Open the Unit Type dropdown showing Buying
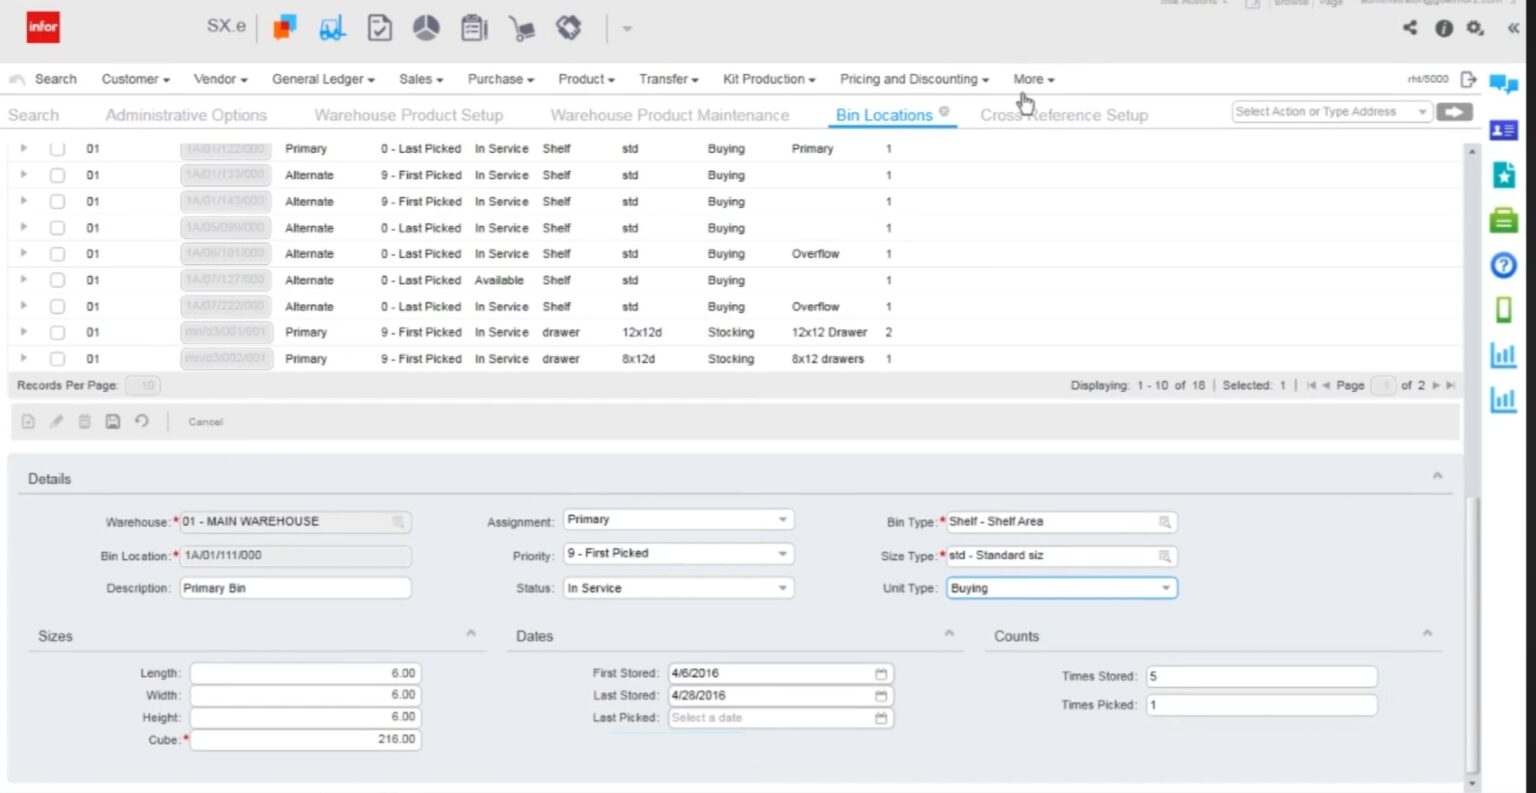 point(1165,588)
